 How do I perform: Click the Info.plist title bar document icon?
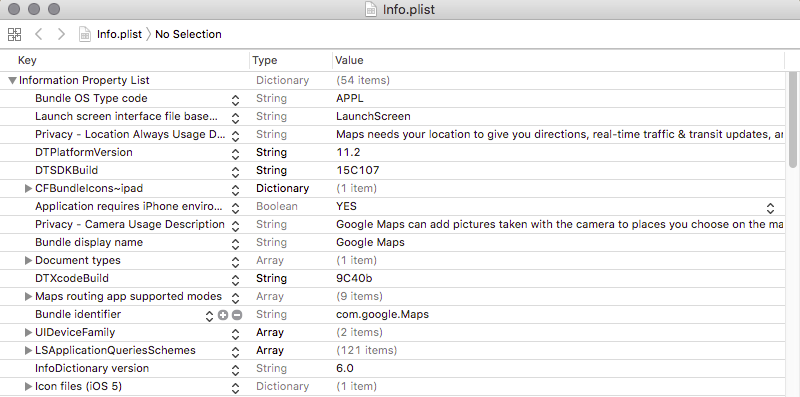coord(371,9)
